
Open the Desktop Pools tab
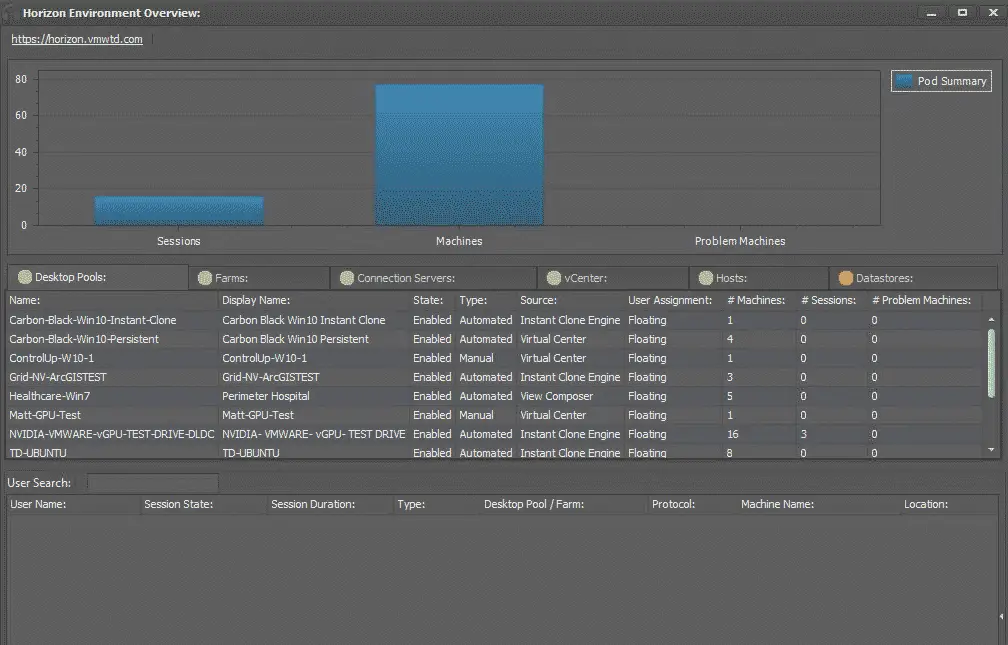pyautogui.click(x=98, y=277)
